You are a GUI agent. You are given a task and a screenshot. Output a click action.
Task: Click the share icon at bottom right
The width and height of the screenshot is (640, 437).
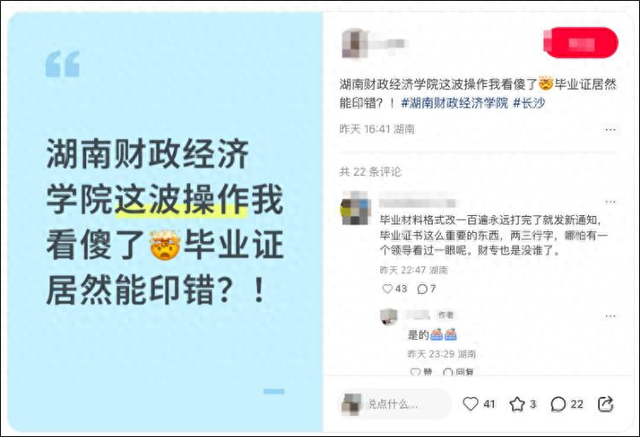click(605, 404)
